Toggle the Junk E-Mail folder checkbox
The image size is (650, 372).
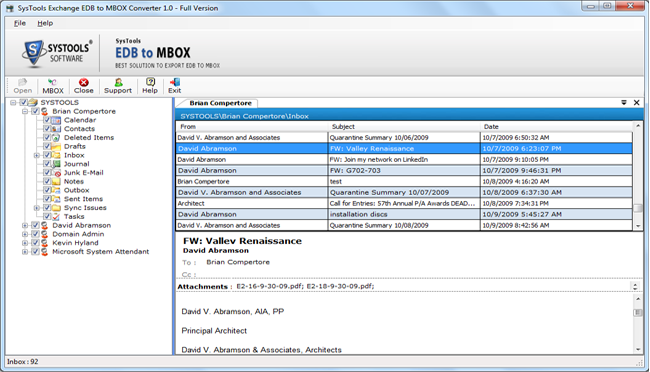click(x=47, y=173)
